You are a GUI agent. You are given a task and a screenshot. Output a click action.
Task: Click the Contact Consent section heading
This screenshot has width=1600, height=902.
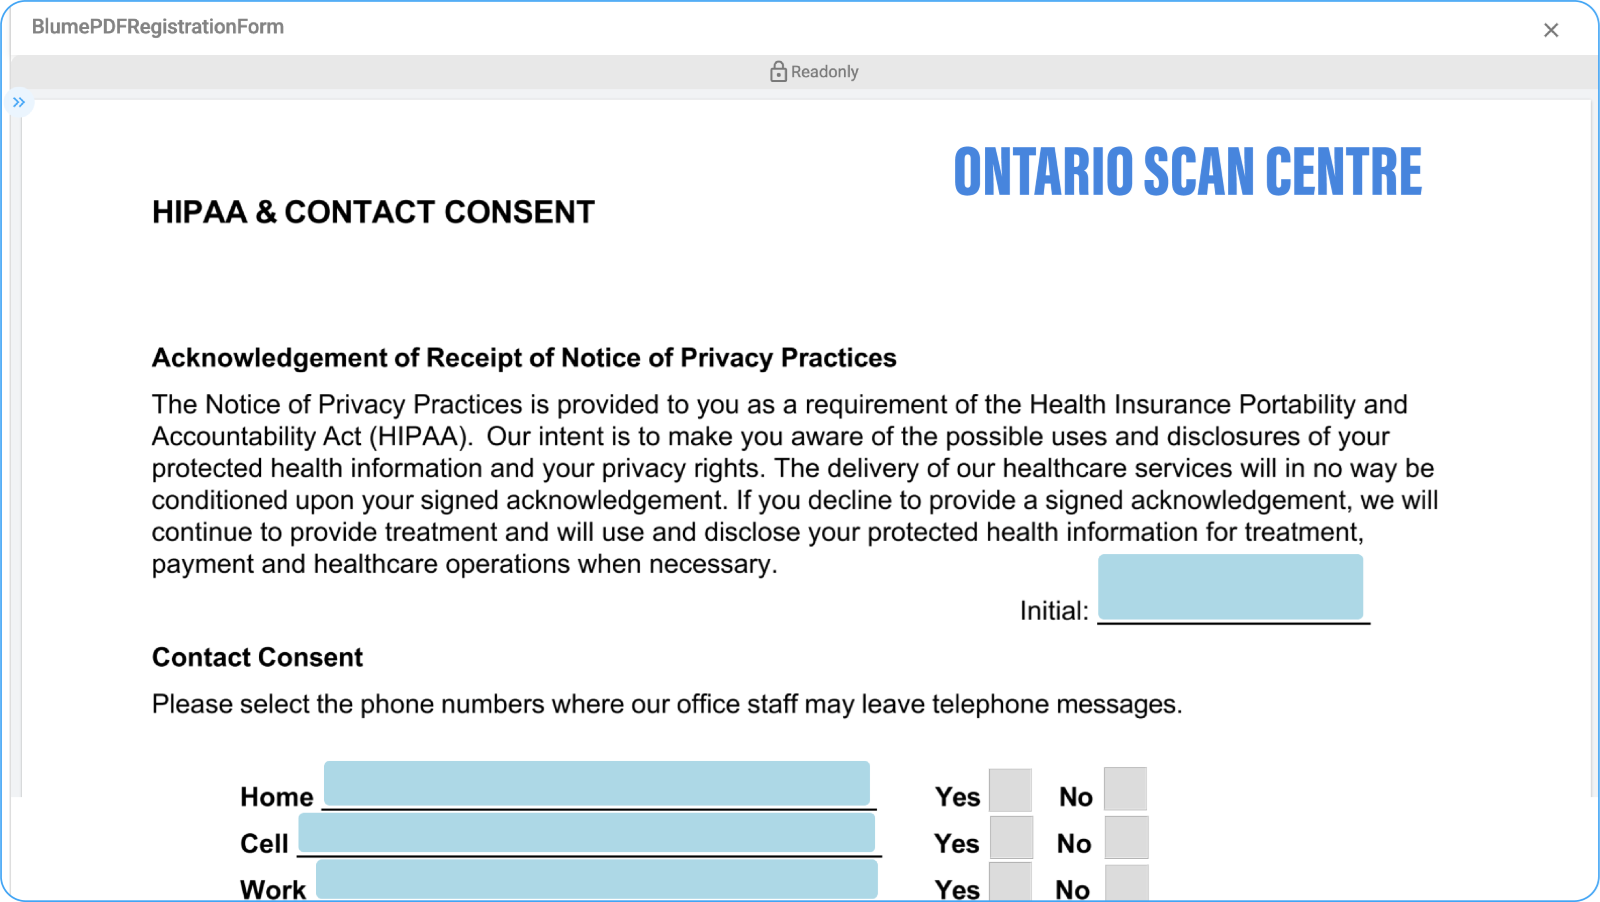(x=257, y=657)
